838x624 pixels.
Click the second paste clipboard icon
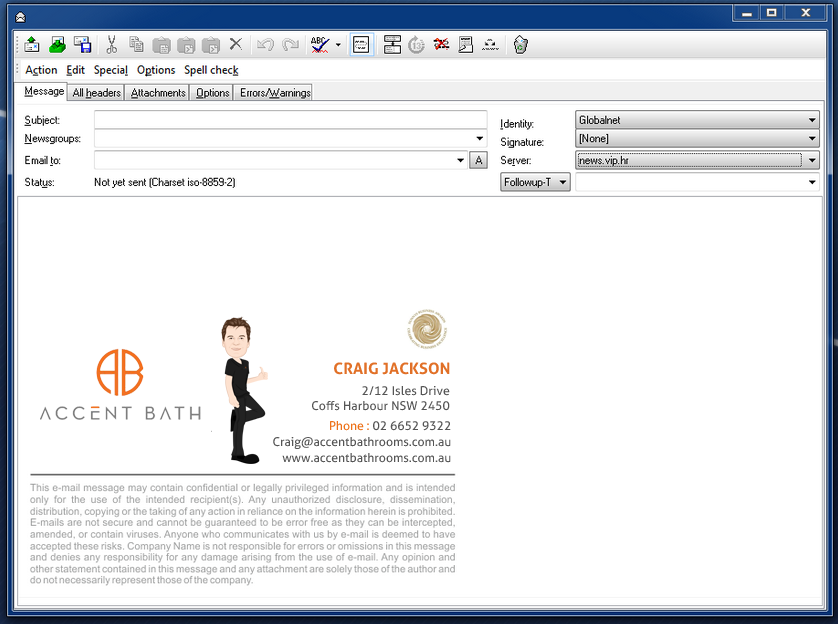[186, 45]
